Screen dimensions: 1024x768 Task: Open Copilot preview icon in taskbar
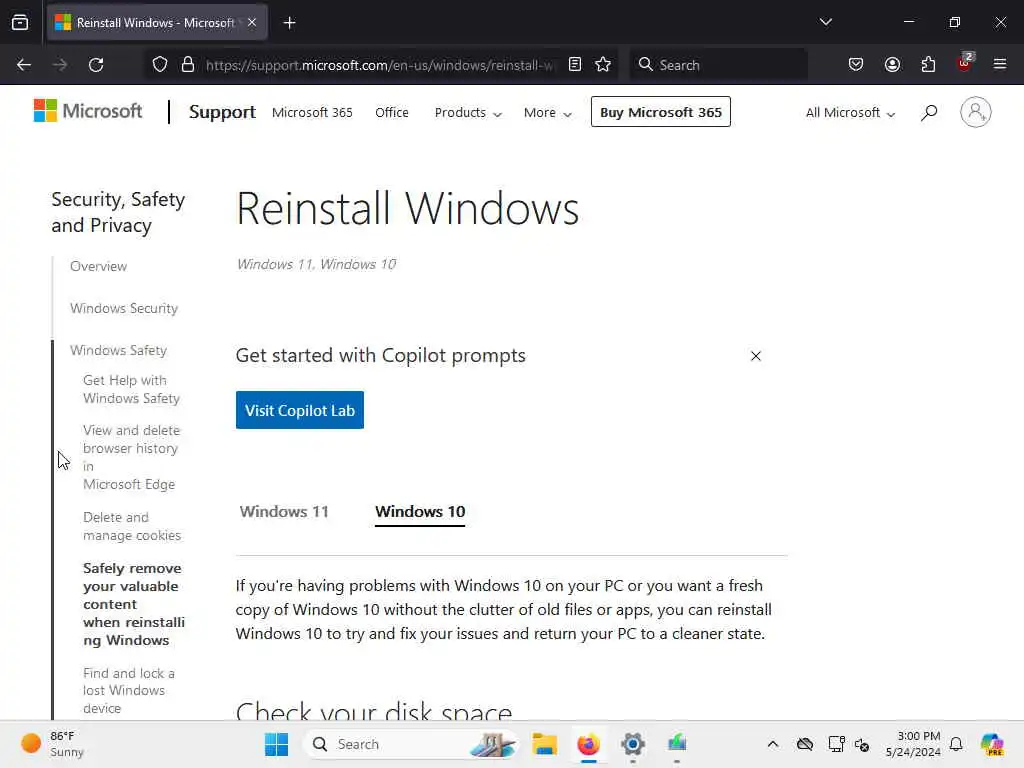click(992, 744)
